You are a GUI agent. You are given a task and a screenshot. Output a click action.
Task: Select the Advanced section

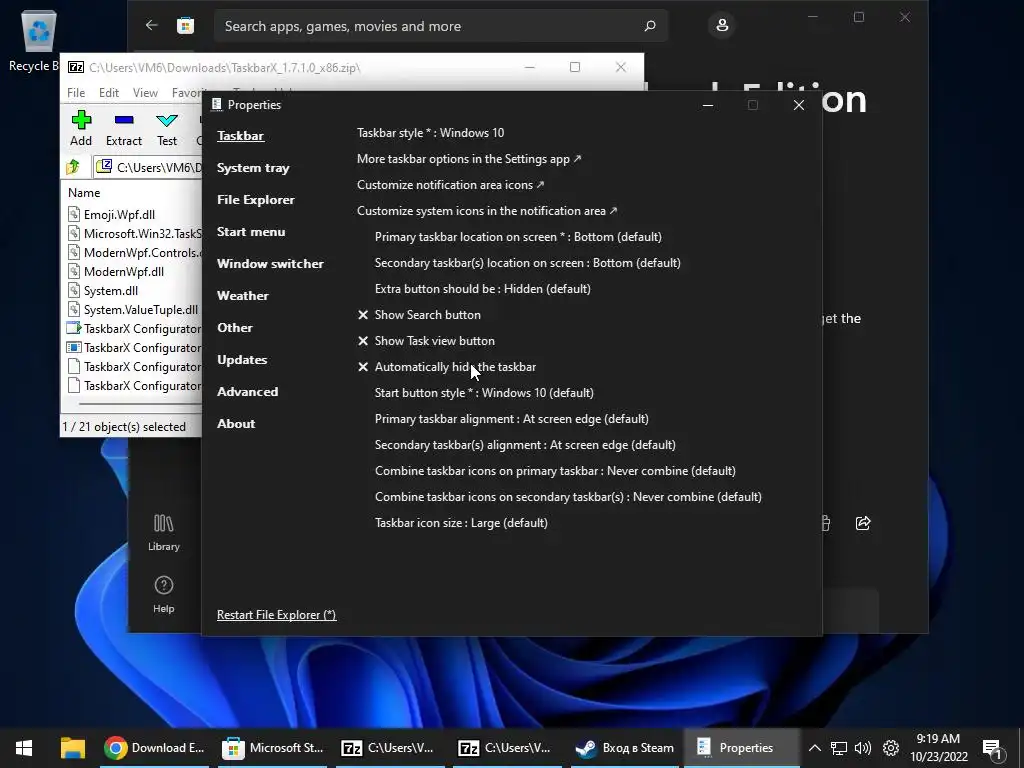pyautogui.click(x=248, y=392)
